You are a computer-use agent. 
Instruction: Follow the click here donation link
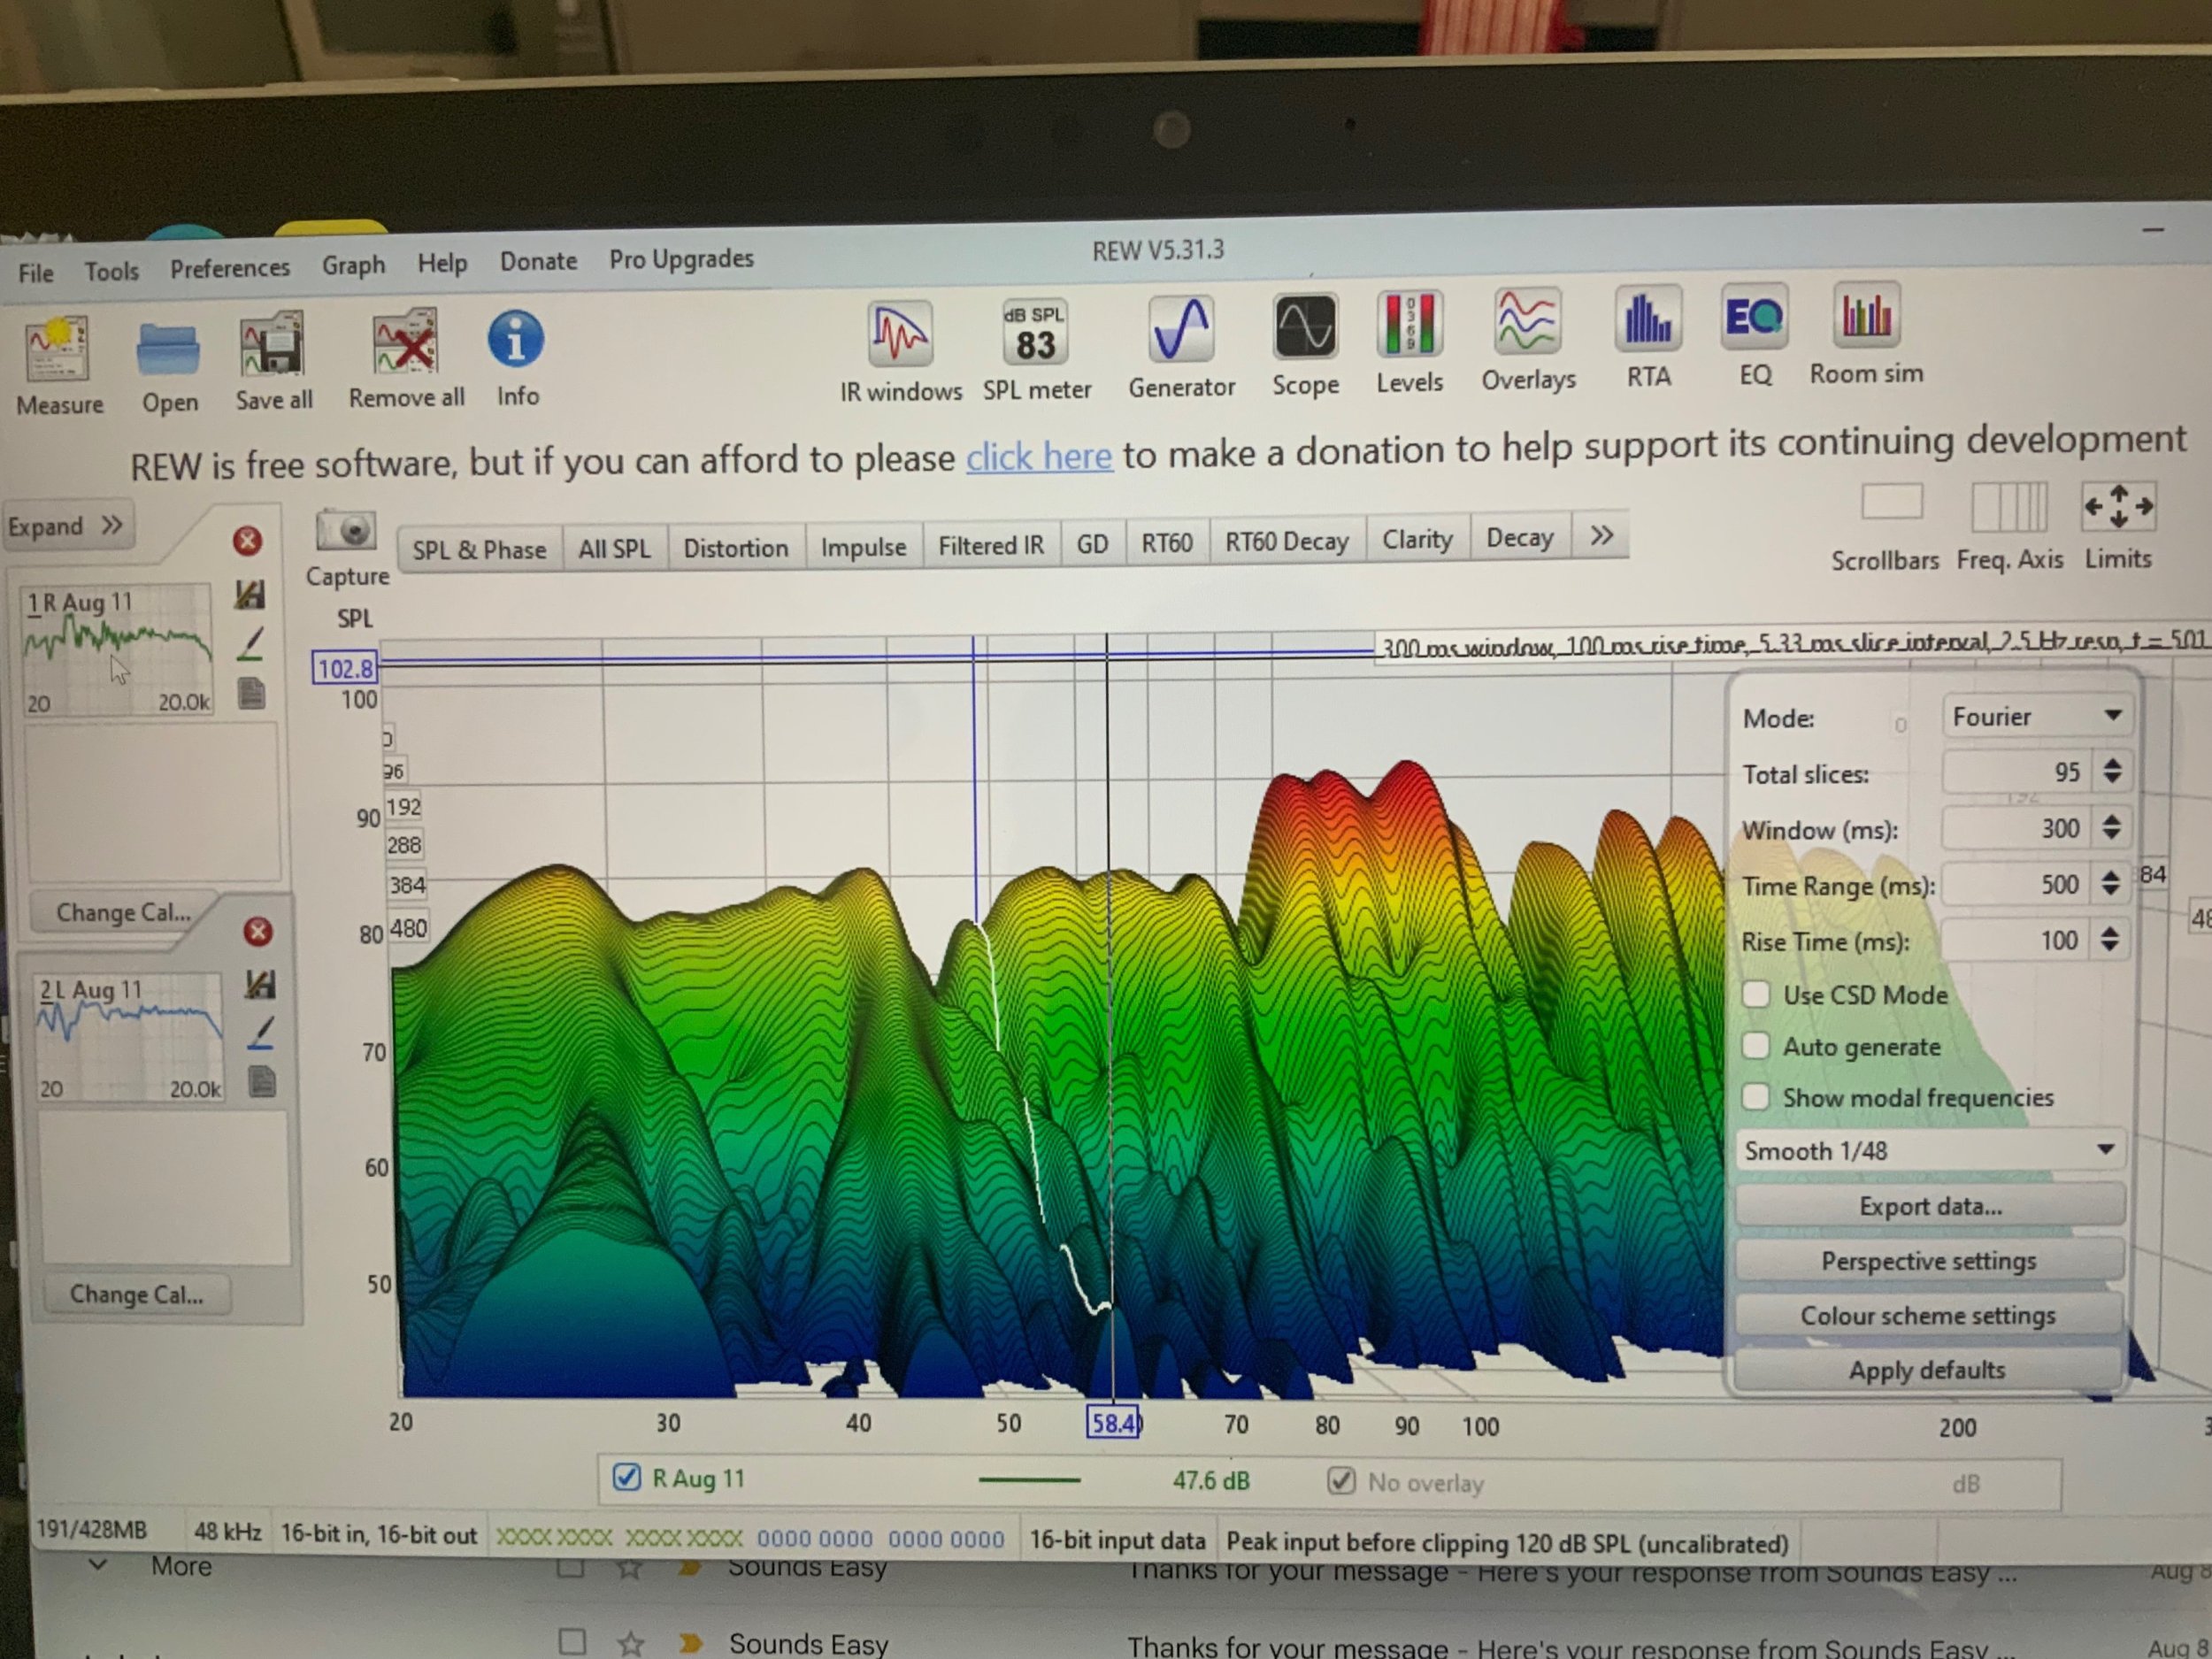(x=1038, y=457)
